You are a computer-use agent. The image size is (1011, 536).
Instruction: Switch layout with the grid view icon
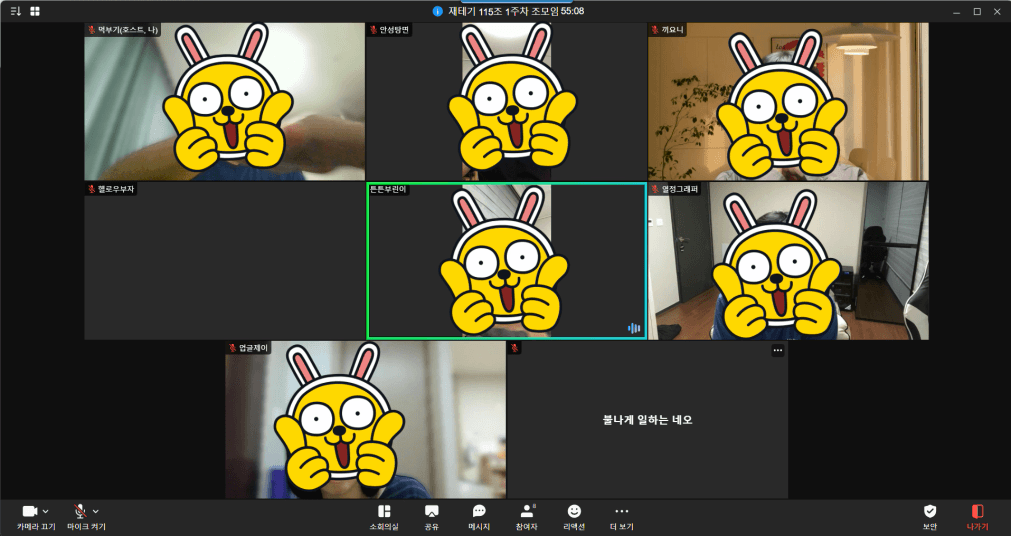[x=35, y=12]
